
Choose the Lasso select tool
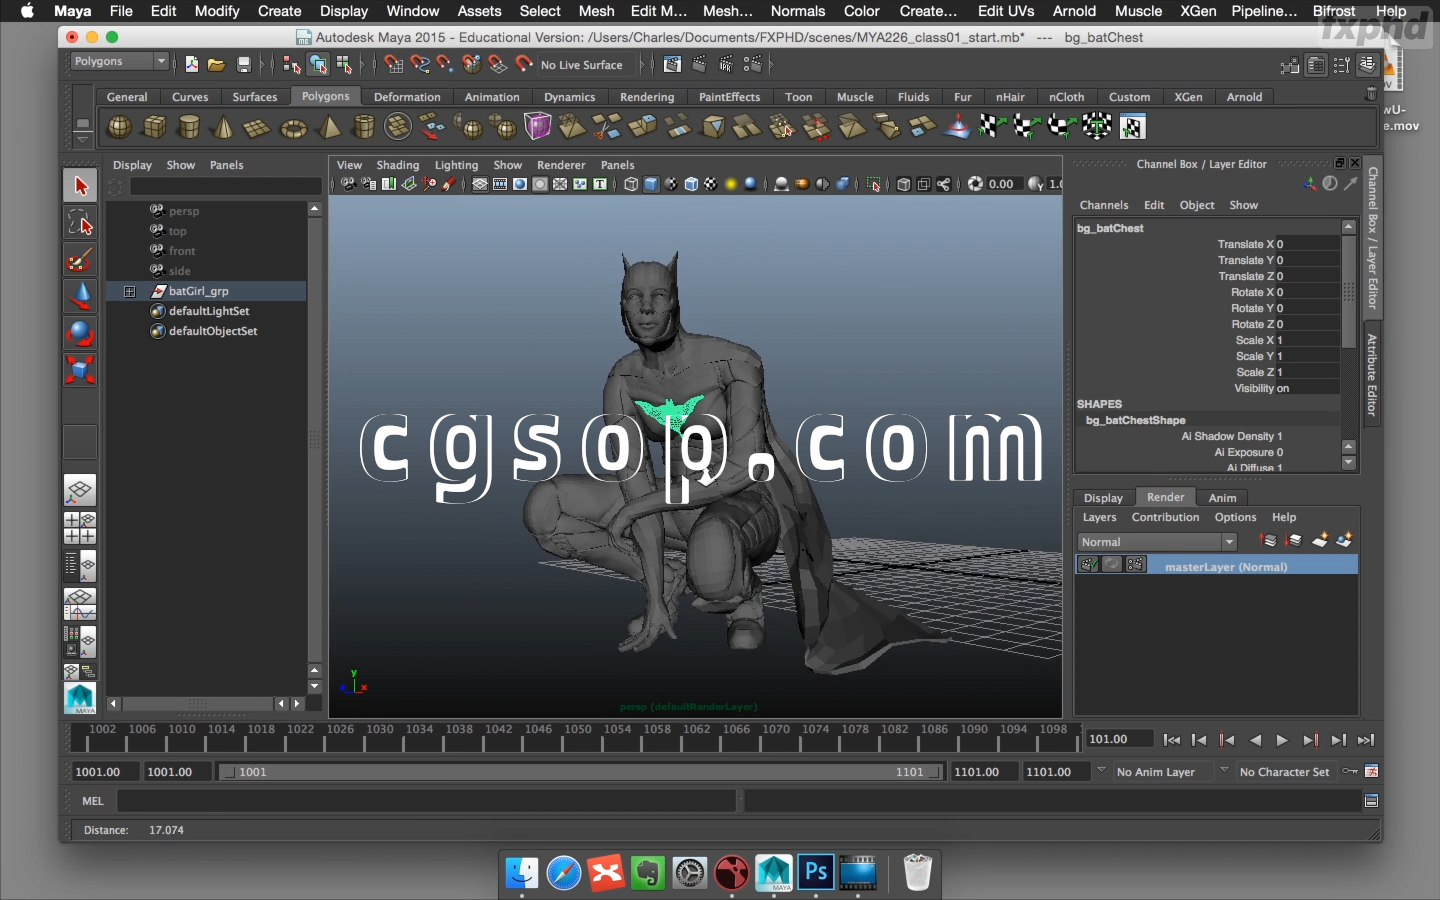pos(80,223)
